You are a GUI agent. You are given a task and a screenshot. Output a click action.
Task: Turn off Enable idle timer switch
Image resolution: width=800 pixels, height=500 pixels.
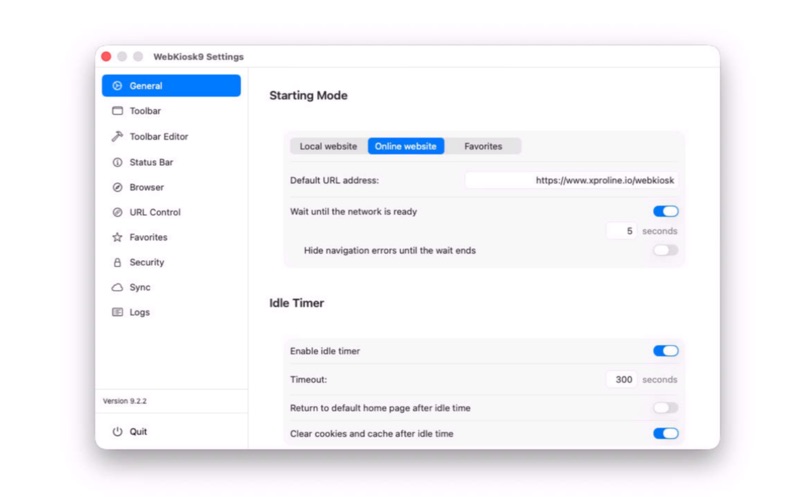[665, 351]
